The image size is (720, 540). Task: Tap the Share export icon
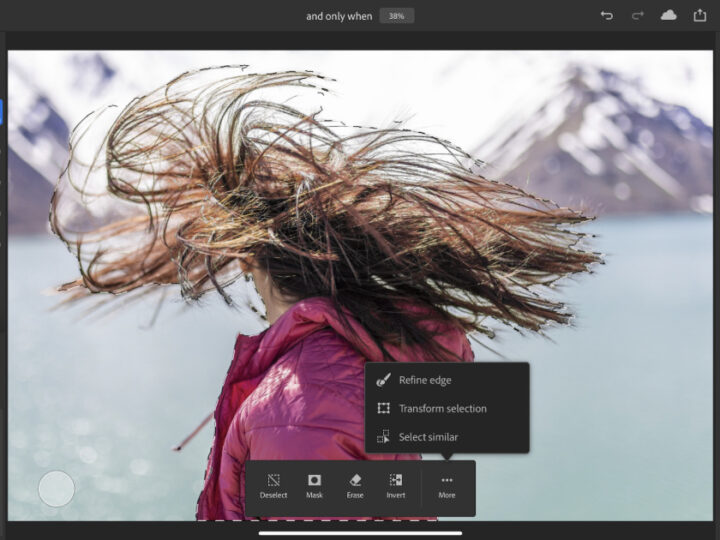point(700,15)
